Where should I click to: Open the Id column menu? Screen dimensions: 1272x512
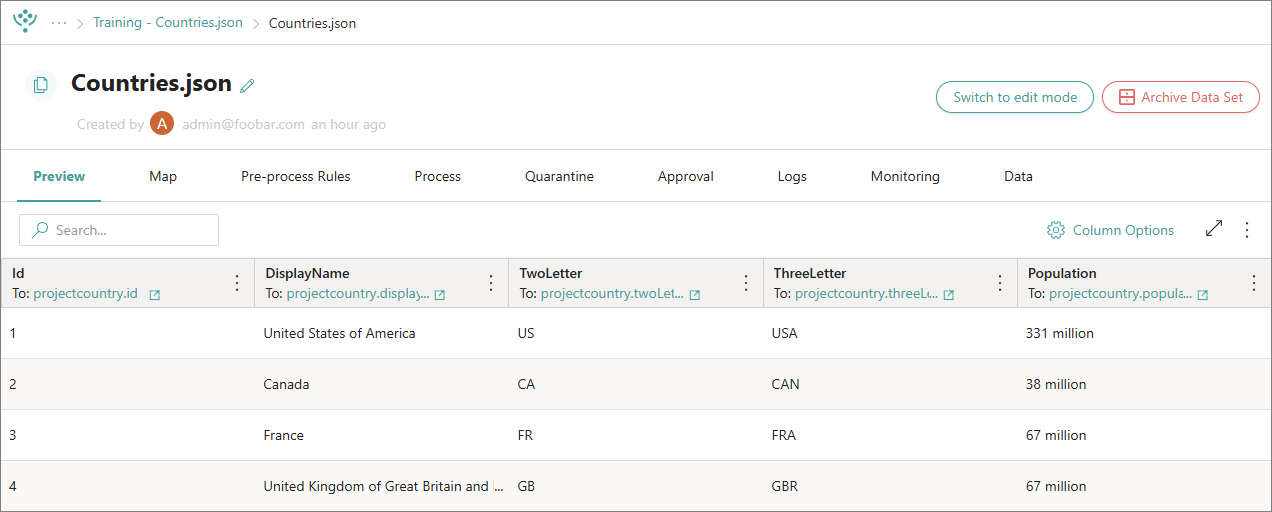pos(237,283)
